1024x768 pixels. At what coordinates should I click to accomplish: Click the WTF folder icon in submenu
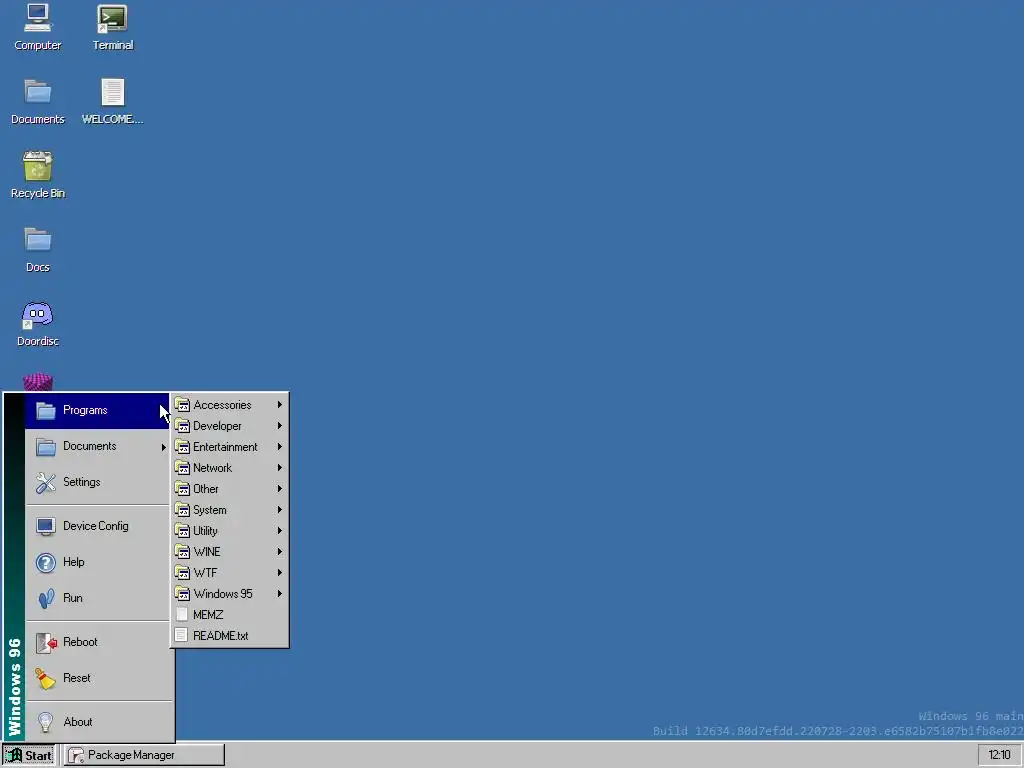click(182, 573)
